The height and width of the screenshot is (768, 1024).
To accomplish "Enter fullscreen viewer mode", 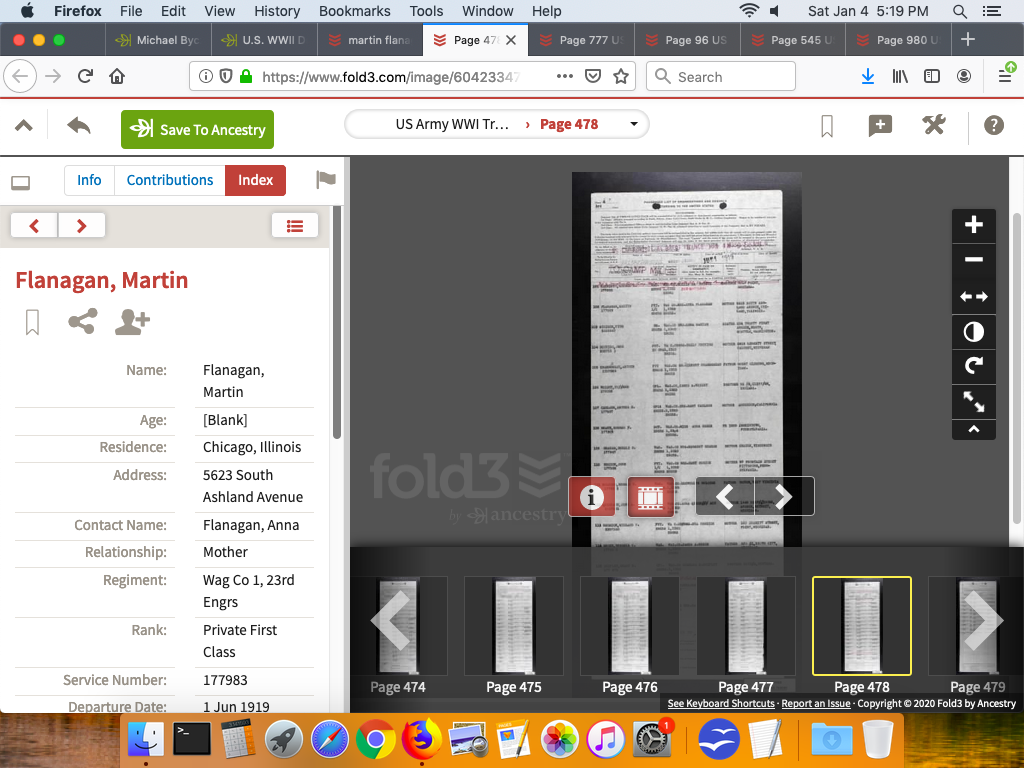I will (x=973, y=402).
